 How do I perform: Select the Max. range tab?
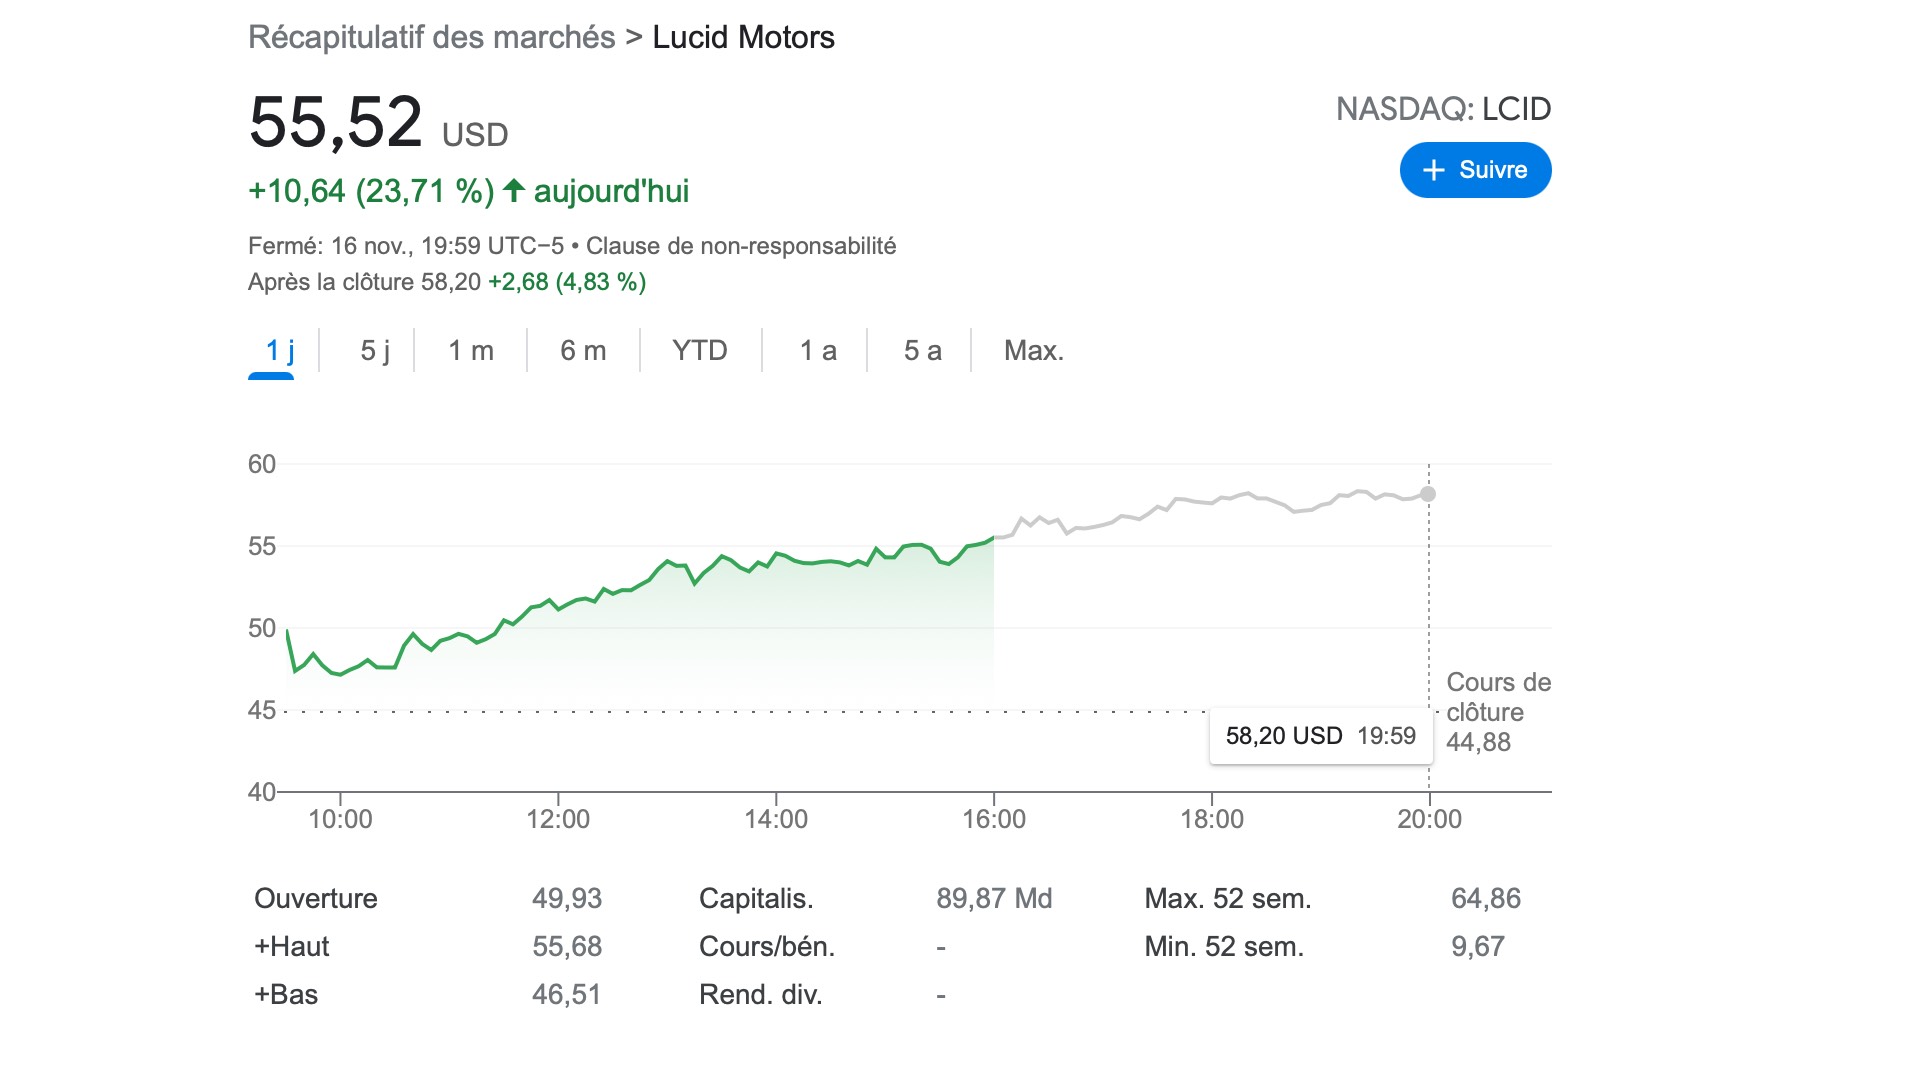tap(1034, 351)
